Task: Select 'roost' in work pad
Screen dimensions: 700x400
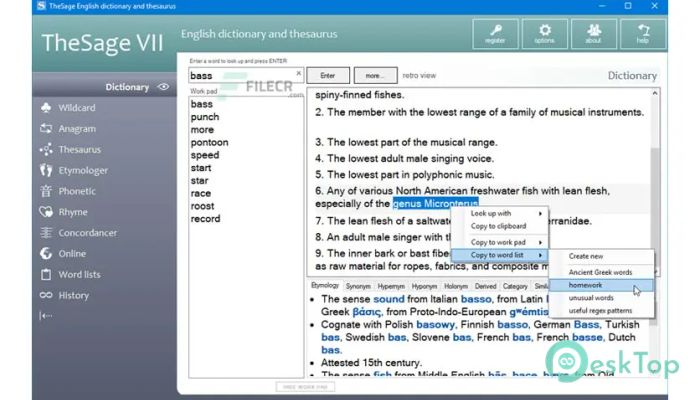Action: pos(203,206)
